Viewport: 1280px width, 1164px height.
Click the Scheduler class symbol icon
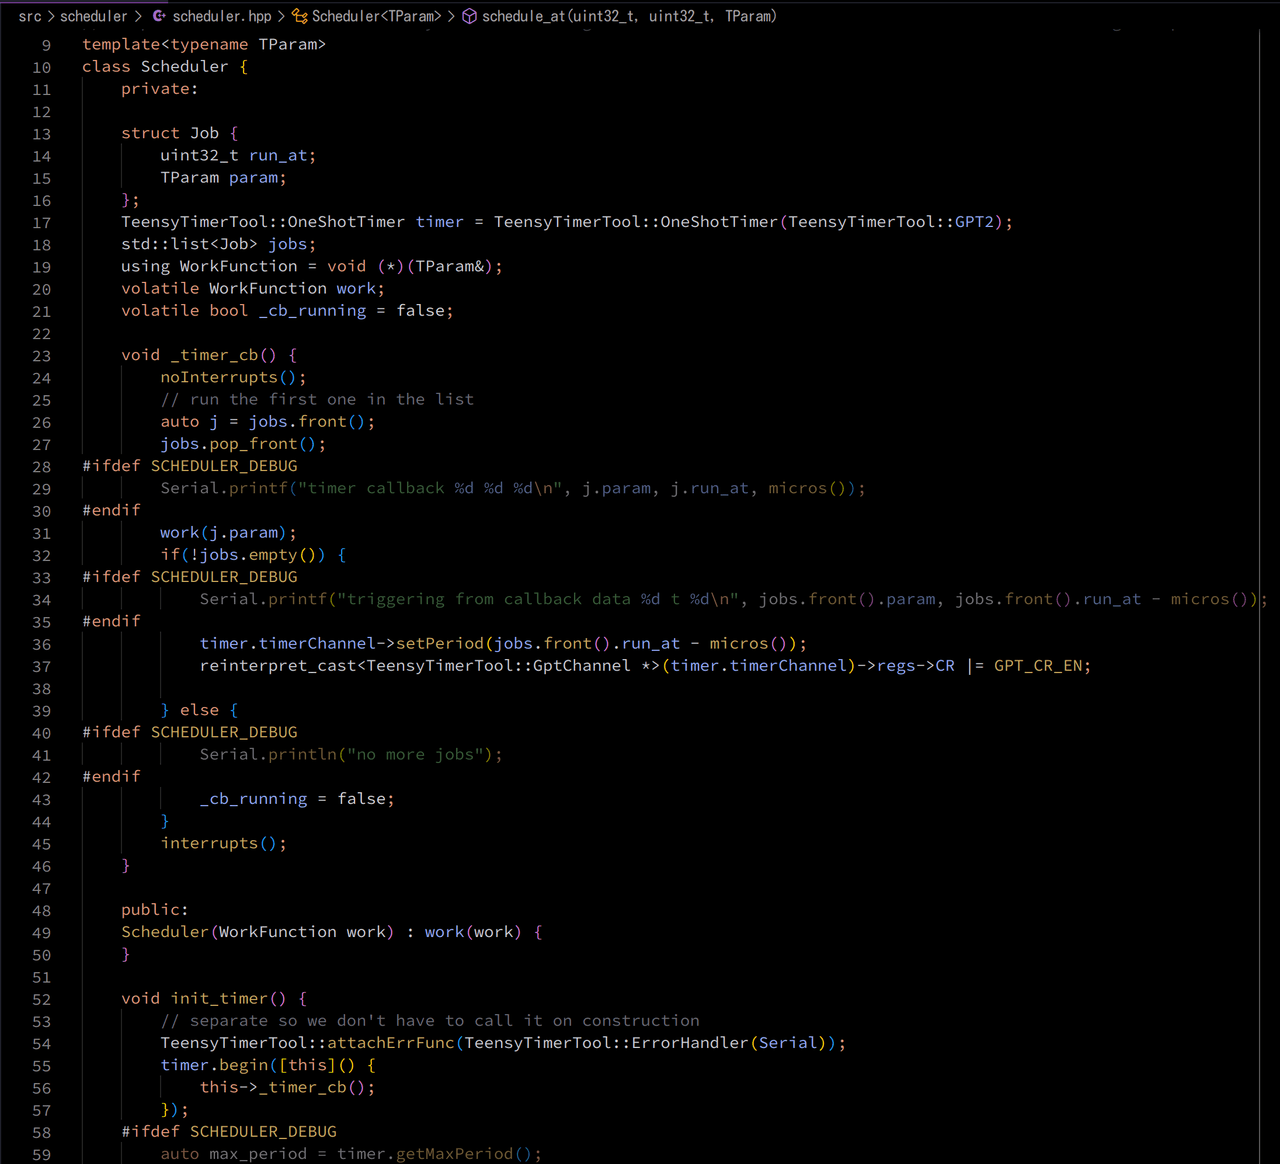tap(299, 16)
